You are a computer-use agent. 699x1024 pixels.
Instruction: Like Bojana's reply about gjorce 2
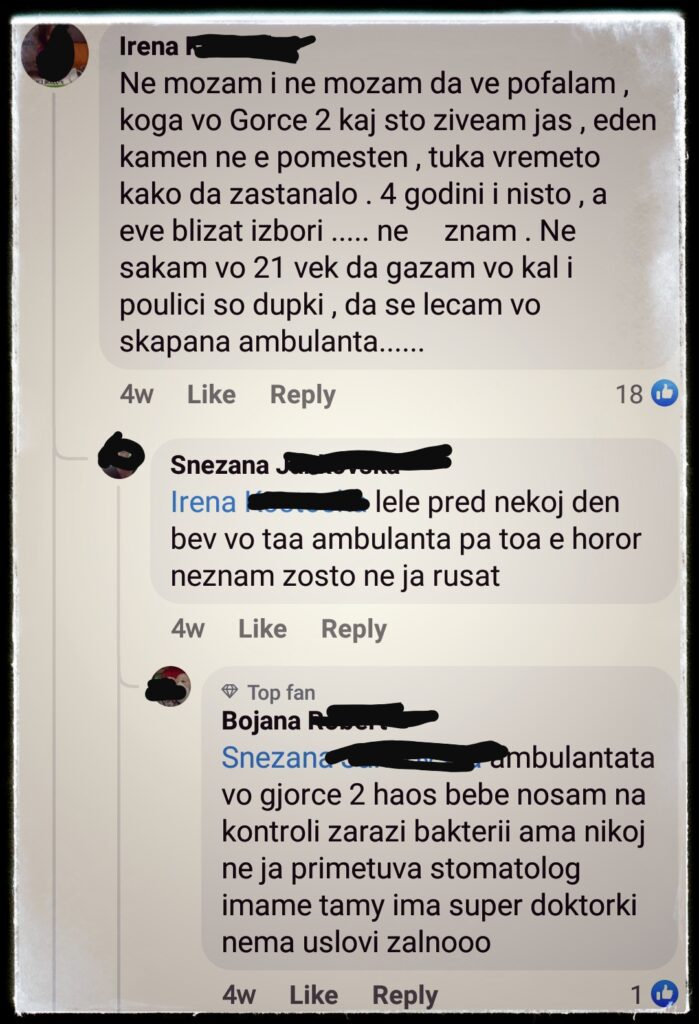coord(313,995)
